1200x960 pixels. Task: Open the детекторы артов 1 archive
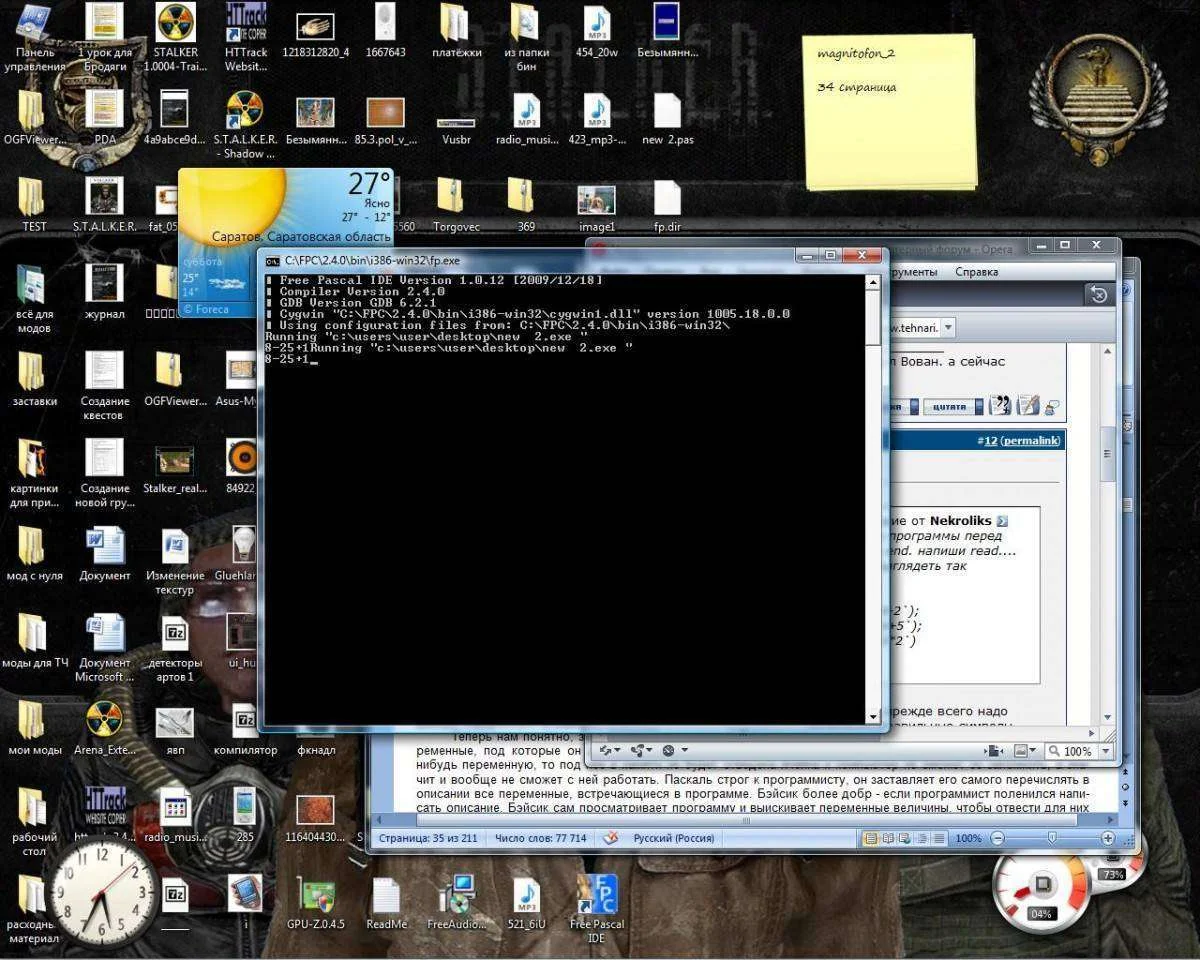click(175, 650)
